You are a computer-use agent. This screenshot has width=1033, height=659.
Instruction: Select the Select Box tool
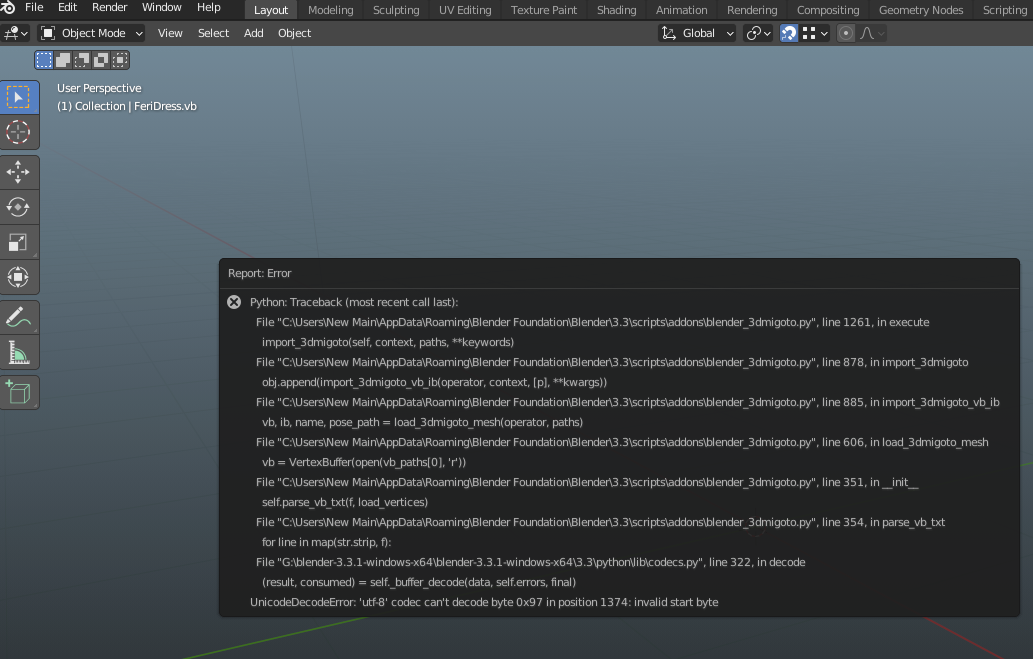[19, 97]
